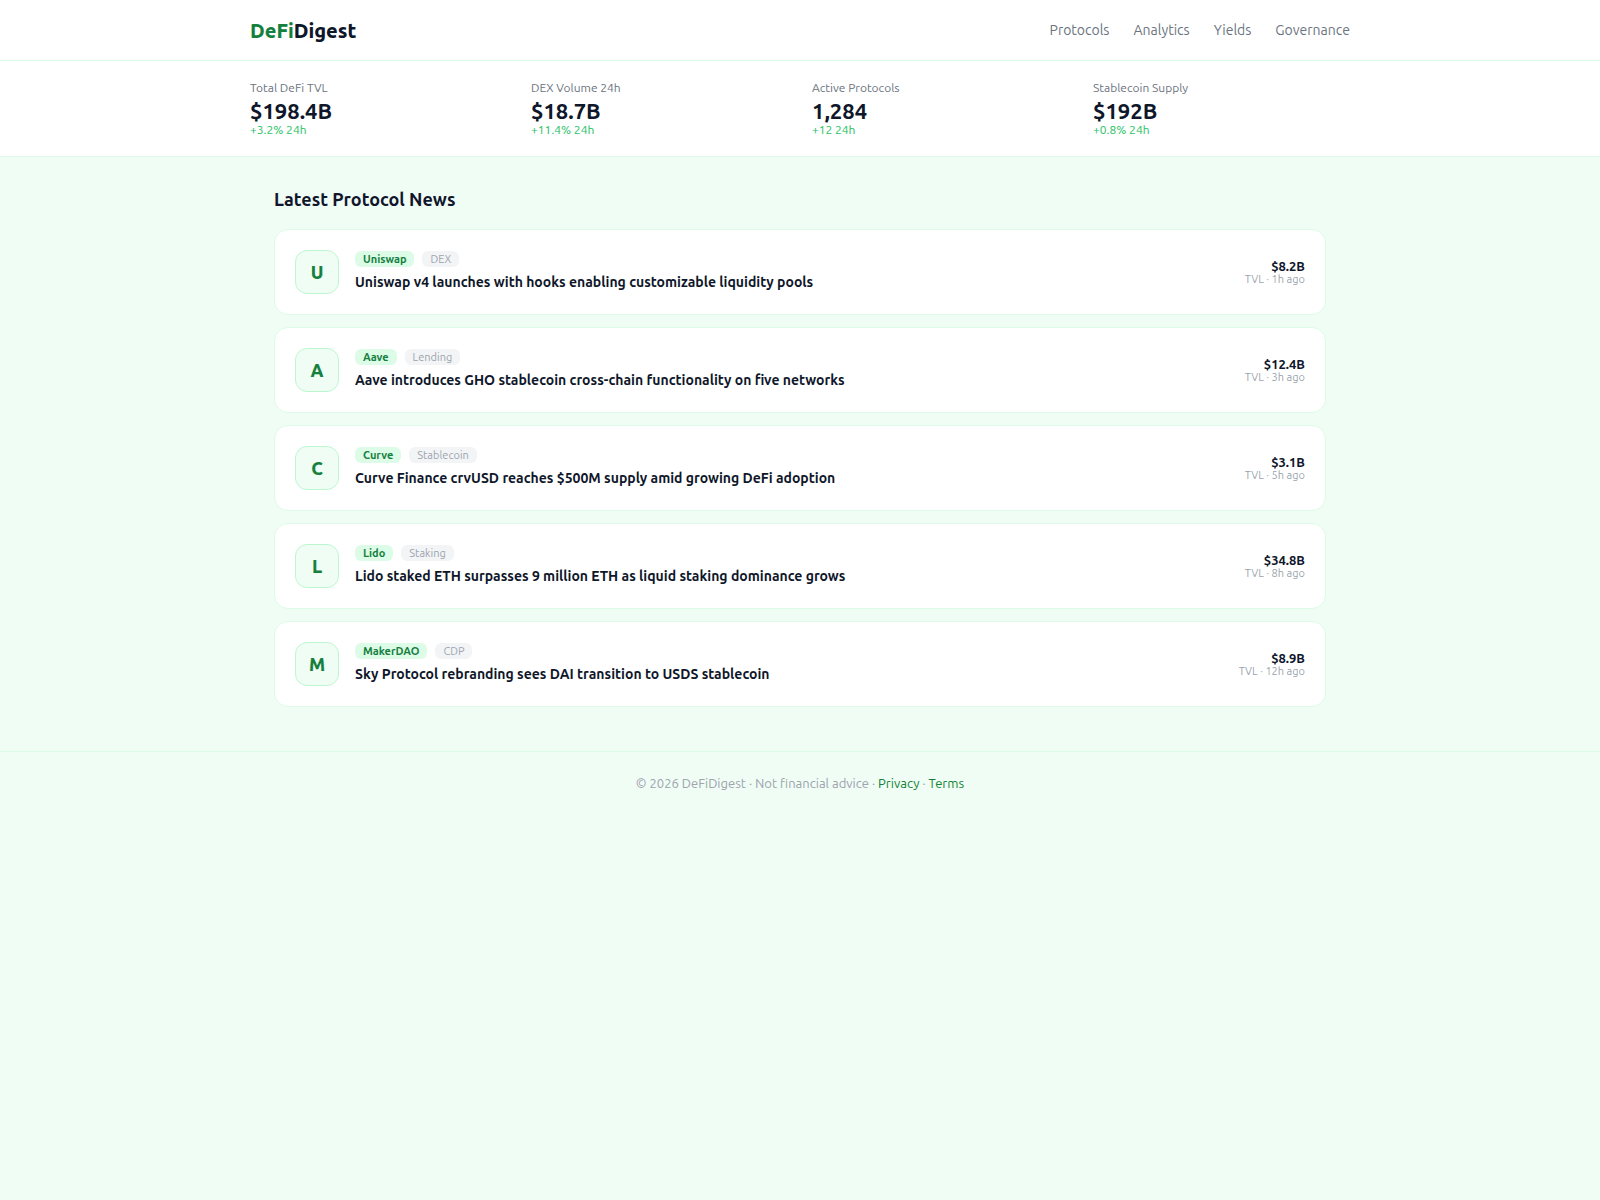Click the $3.1B TVL for Curve
Viewport: 1600px width, 1200px height.
(1288, 462)
